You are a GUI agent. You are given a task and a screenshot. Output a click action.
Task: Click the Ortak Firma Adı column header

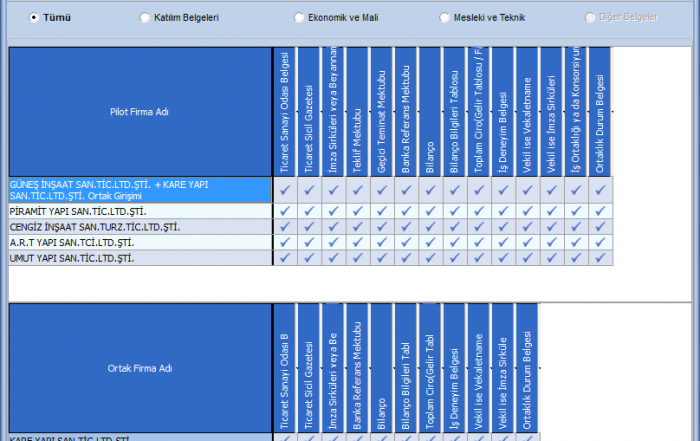click(139, 368)
